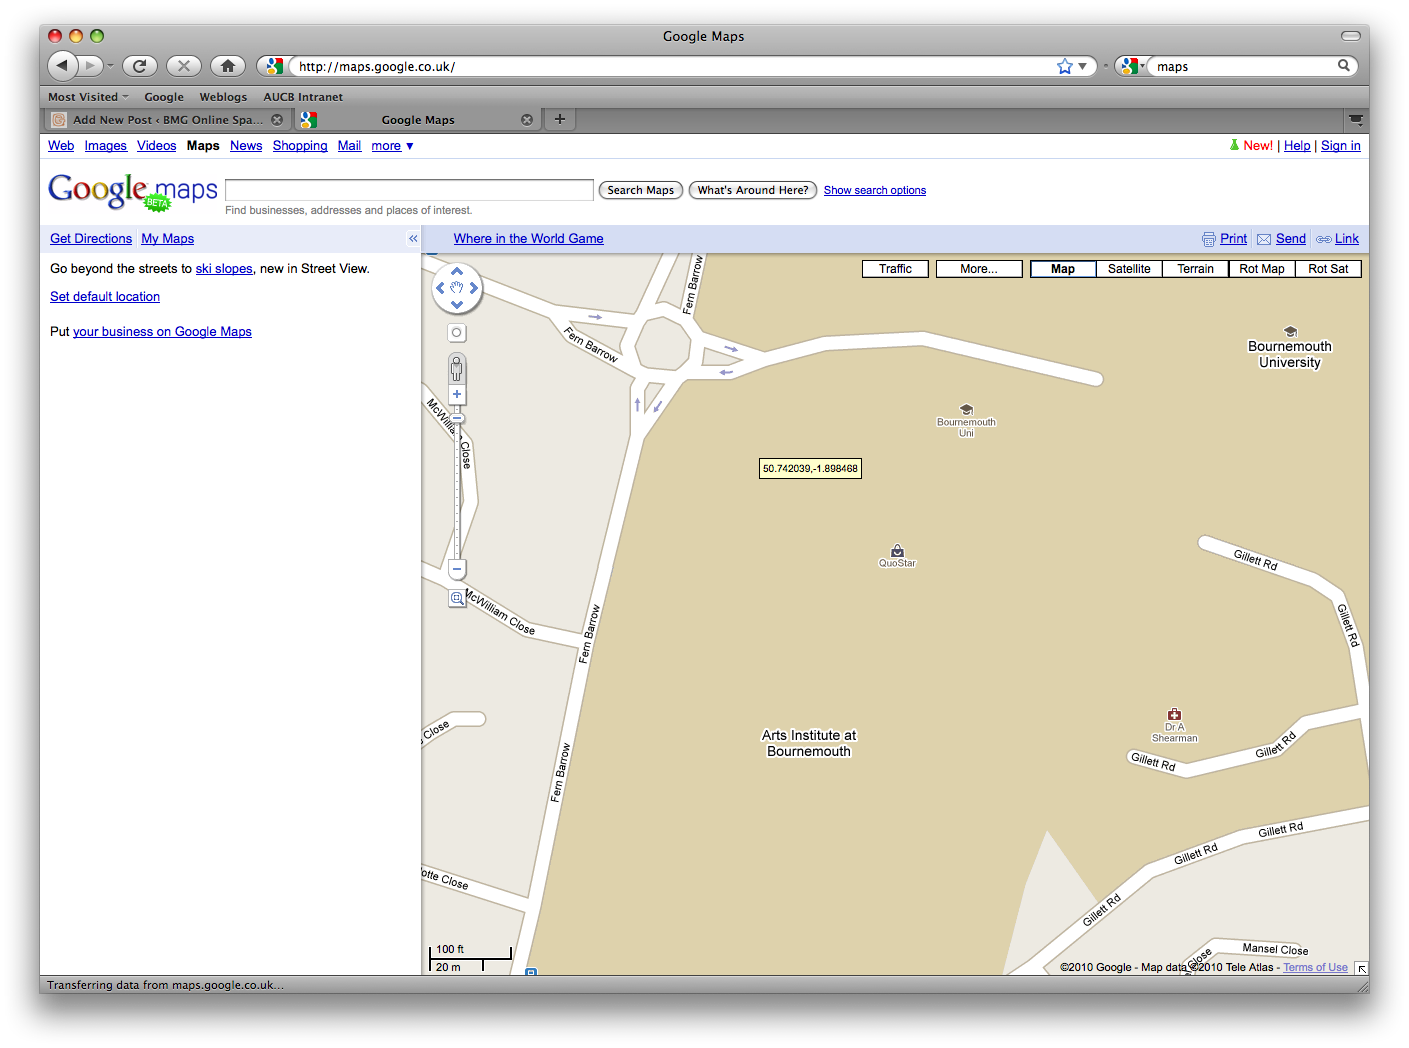
Task: Pan the map left with the arrow
Action: (440, 288)
